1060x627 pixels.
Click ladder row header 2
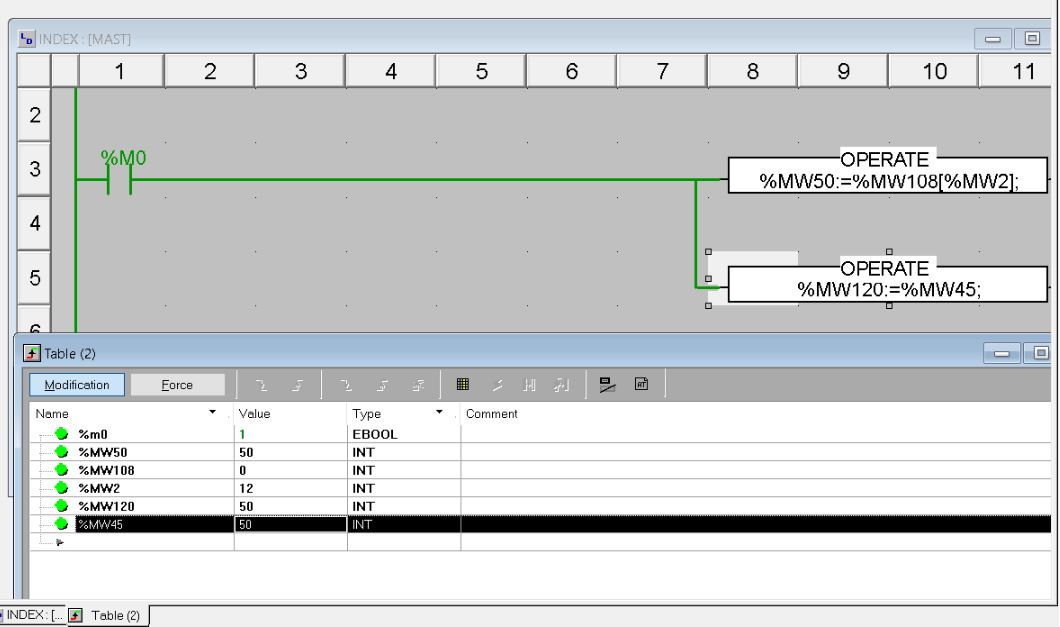tap(34, 114)
